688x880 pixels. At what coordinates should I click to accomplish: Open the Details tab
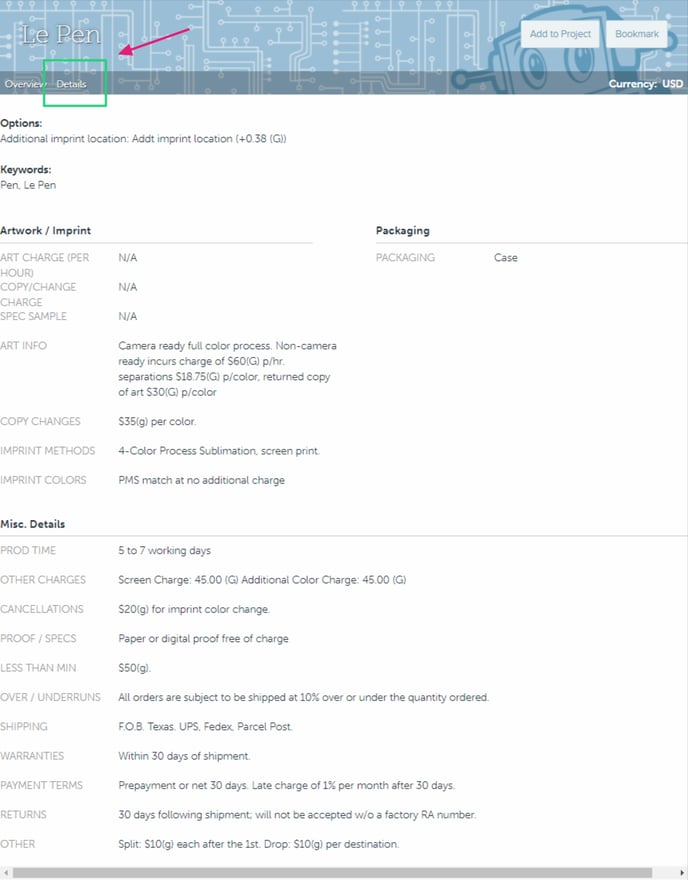click(x=71, y=84)
